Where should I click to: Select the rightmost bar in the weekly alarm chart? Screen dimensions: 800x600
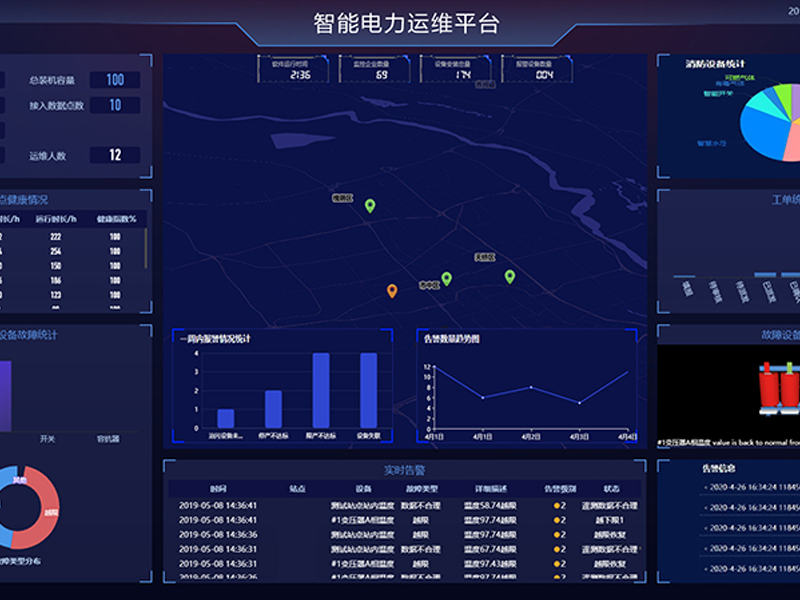(368, 390)
